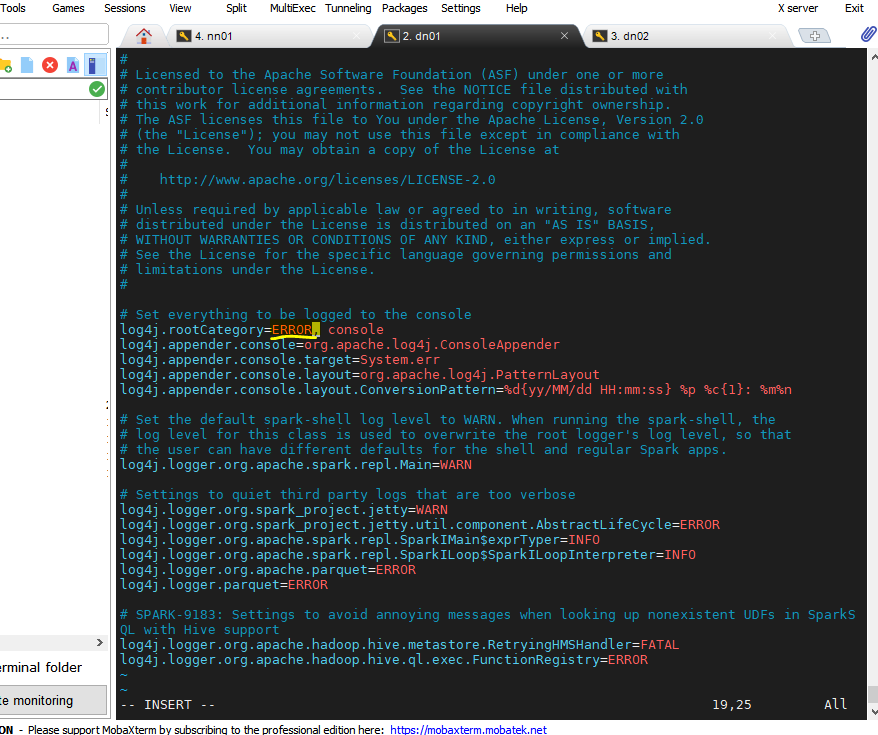Click the paperclip attach icon

(868, 35)
